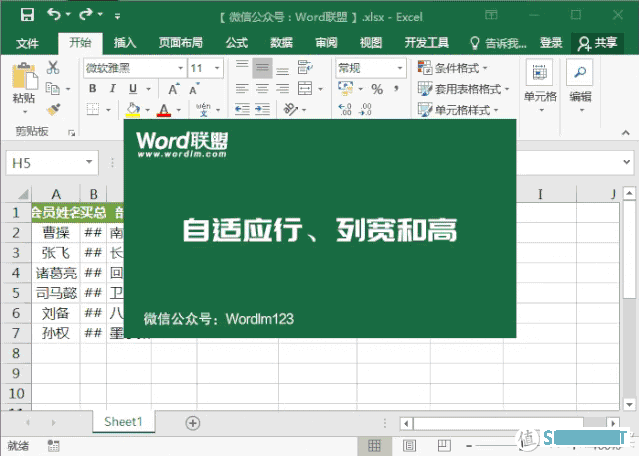The height and width of the screenshot is (456, 639).
Task: Click the Decrease Decimal icon
Action: [x=365, y=109]
